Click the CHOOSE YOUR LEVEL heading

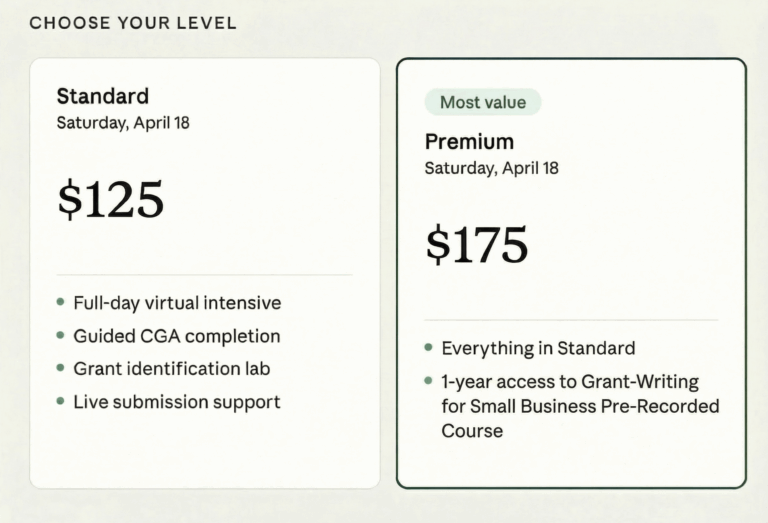pos(133,22)
